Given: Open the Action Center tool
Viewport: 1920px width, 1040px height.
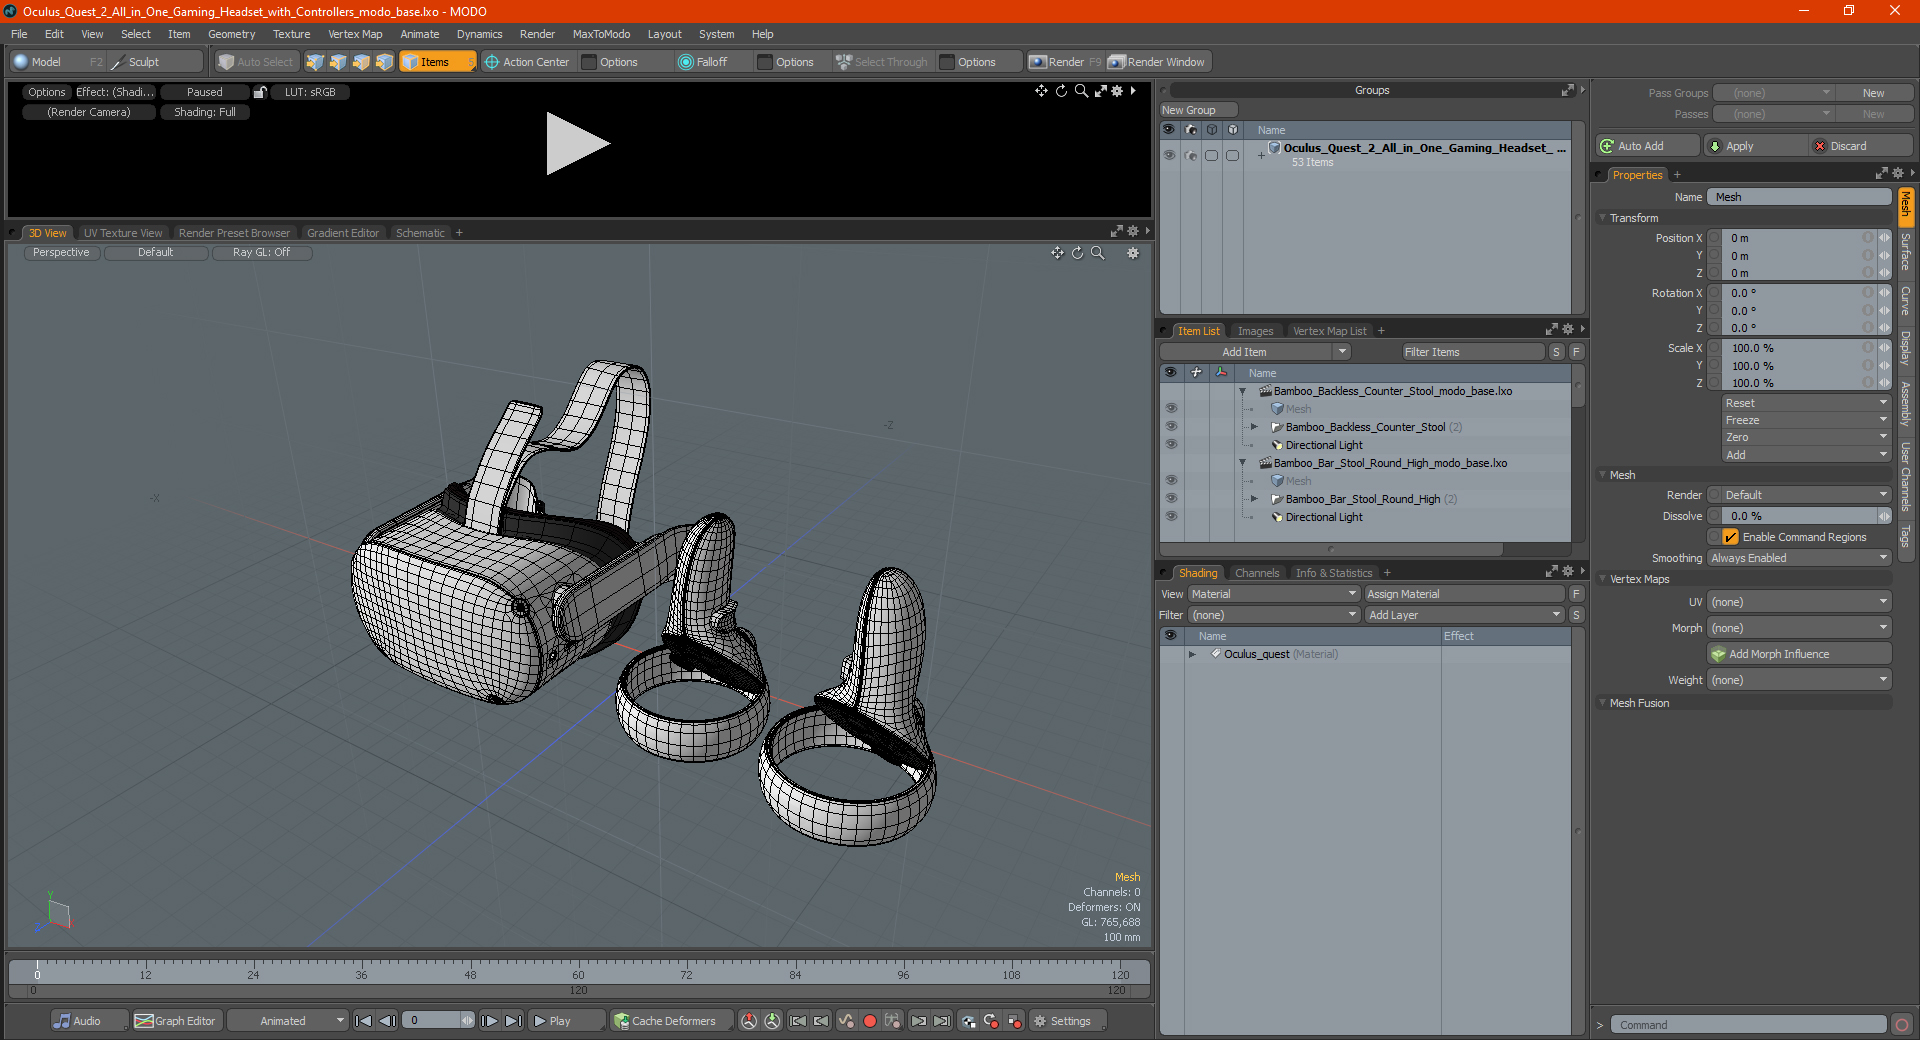Looking at the screenshot, I should tap(527, 62).
